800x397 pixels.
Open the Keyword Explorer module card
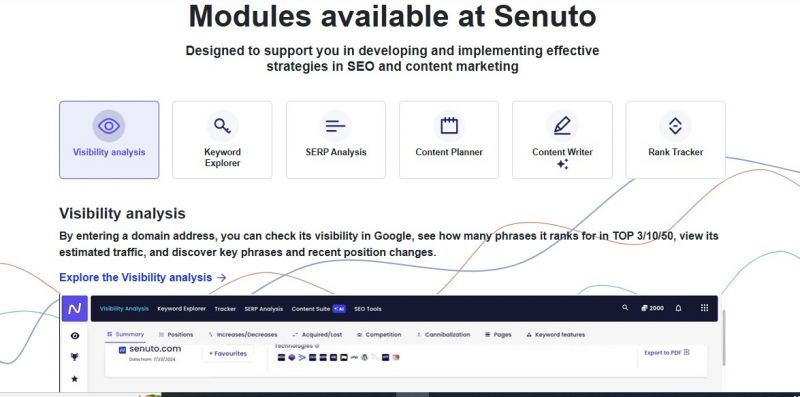point(222,140)
